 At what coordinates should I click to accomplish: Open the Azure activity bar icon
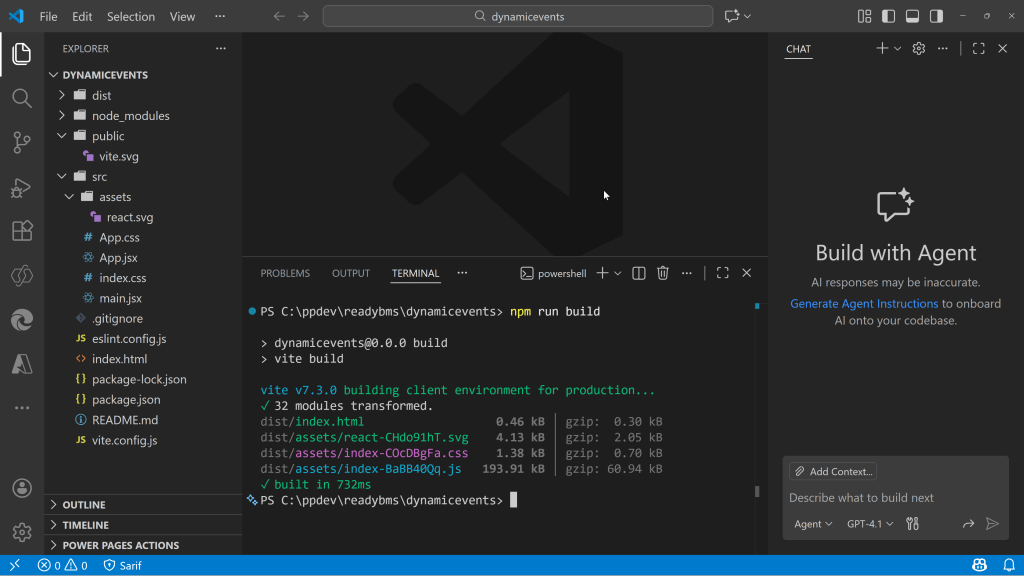tap(21, 364)
